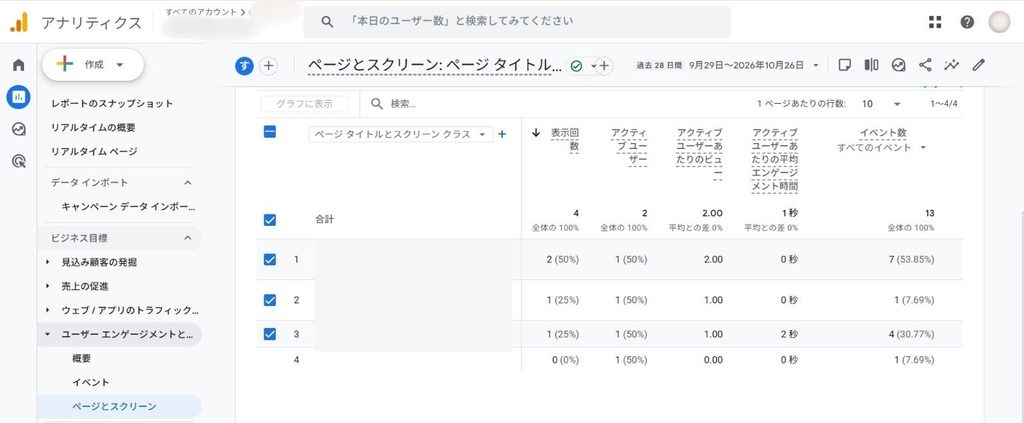The width and height of the screenshot is (1024, 423).
Task: Click the 1〜4/4 pagination text
Action: (x=944, y=104)
